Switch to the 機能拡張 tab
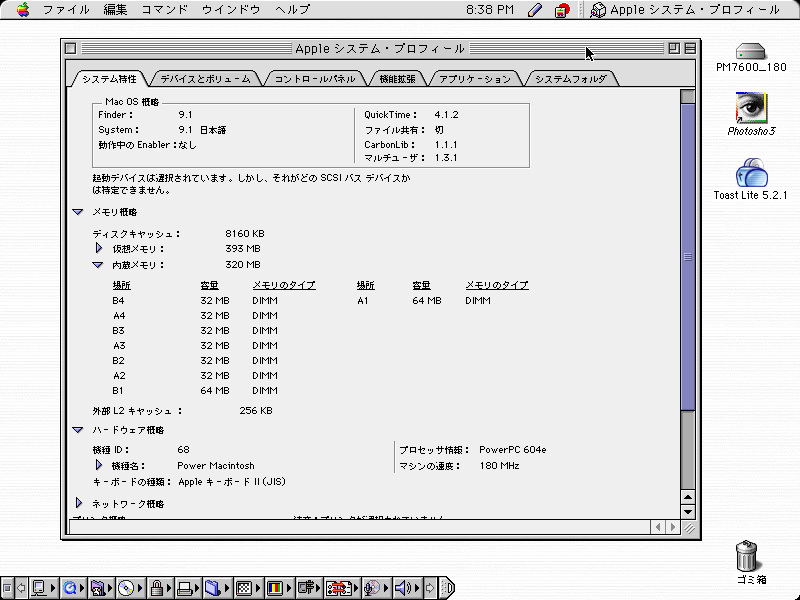Viewport: 800px width, 600px height. [397, 79]
